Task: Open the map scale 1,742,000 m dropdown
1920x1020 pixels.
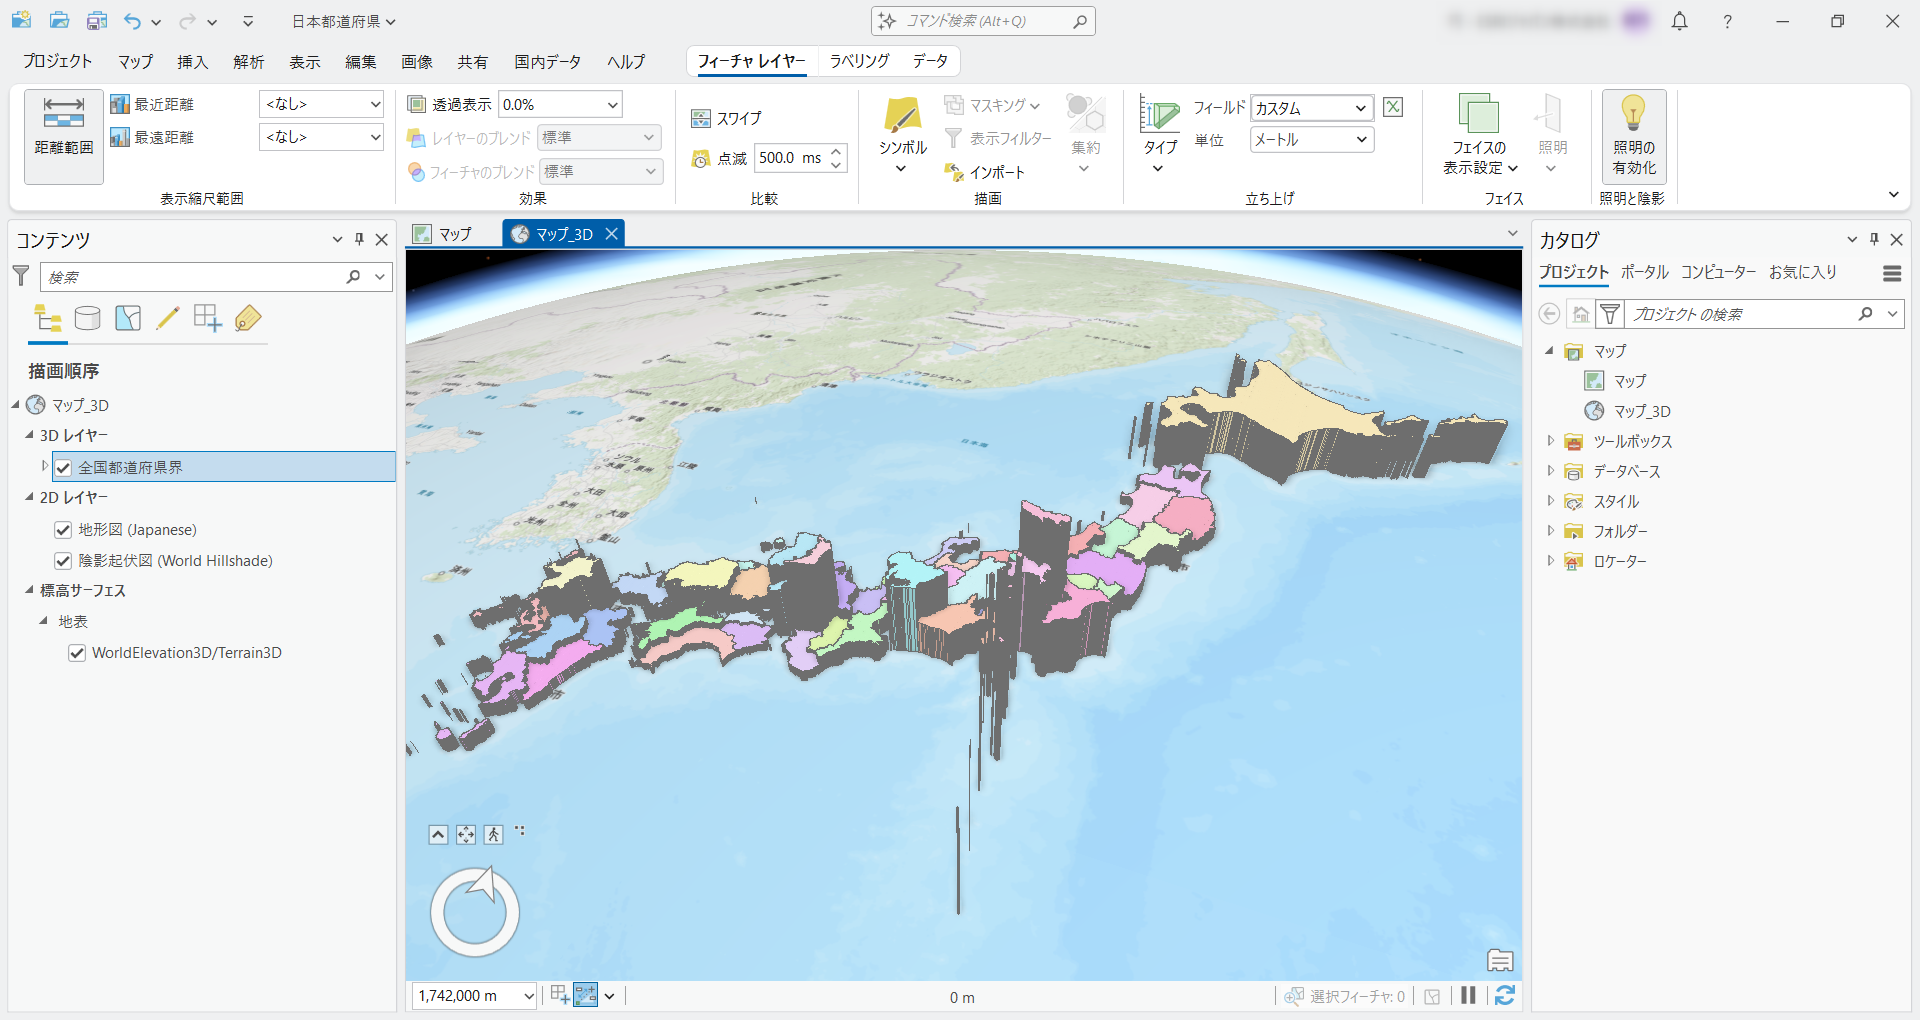Action: pos(528,996)
